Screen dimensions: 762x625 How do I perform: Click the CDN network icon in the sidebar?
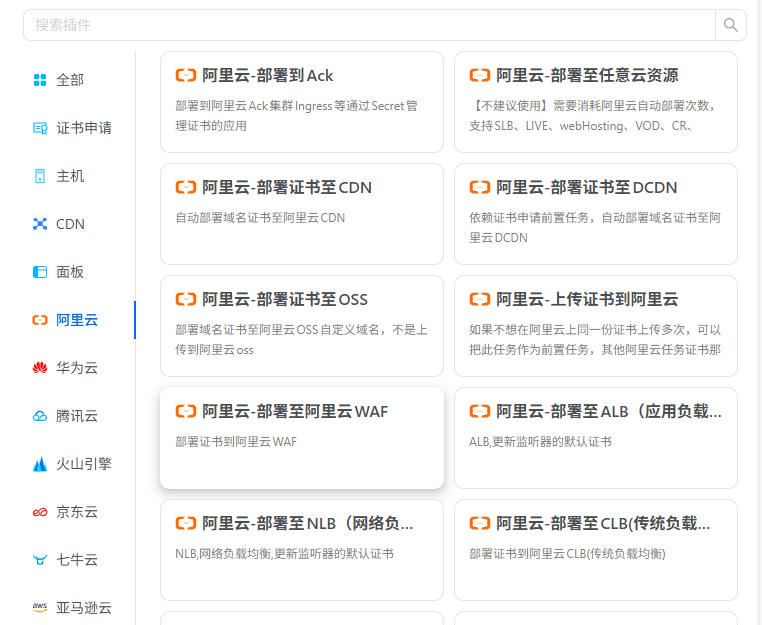(x=40, y=224)
